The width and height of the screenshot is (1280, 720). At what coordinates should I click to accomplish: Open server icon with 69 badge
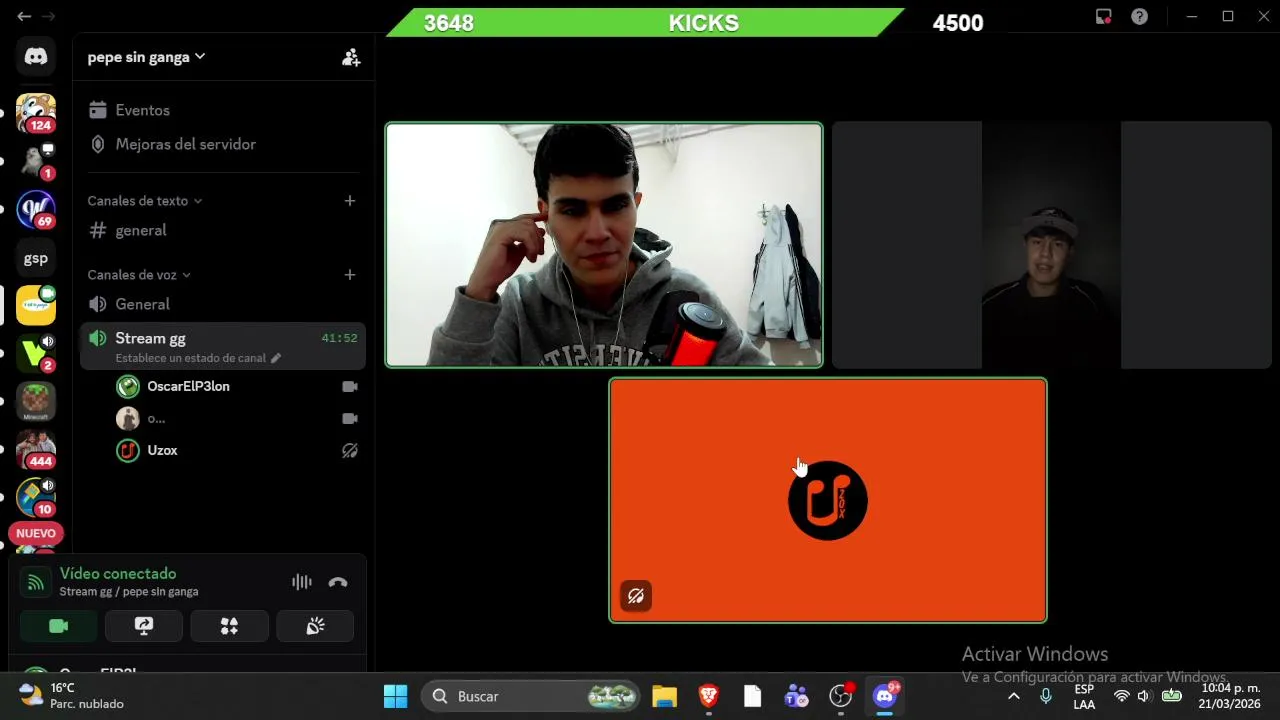36,209
